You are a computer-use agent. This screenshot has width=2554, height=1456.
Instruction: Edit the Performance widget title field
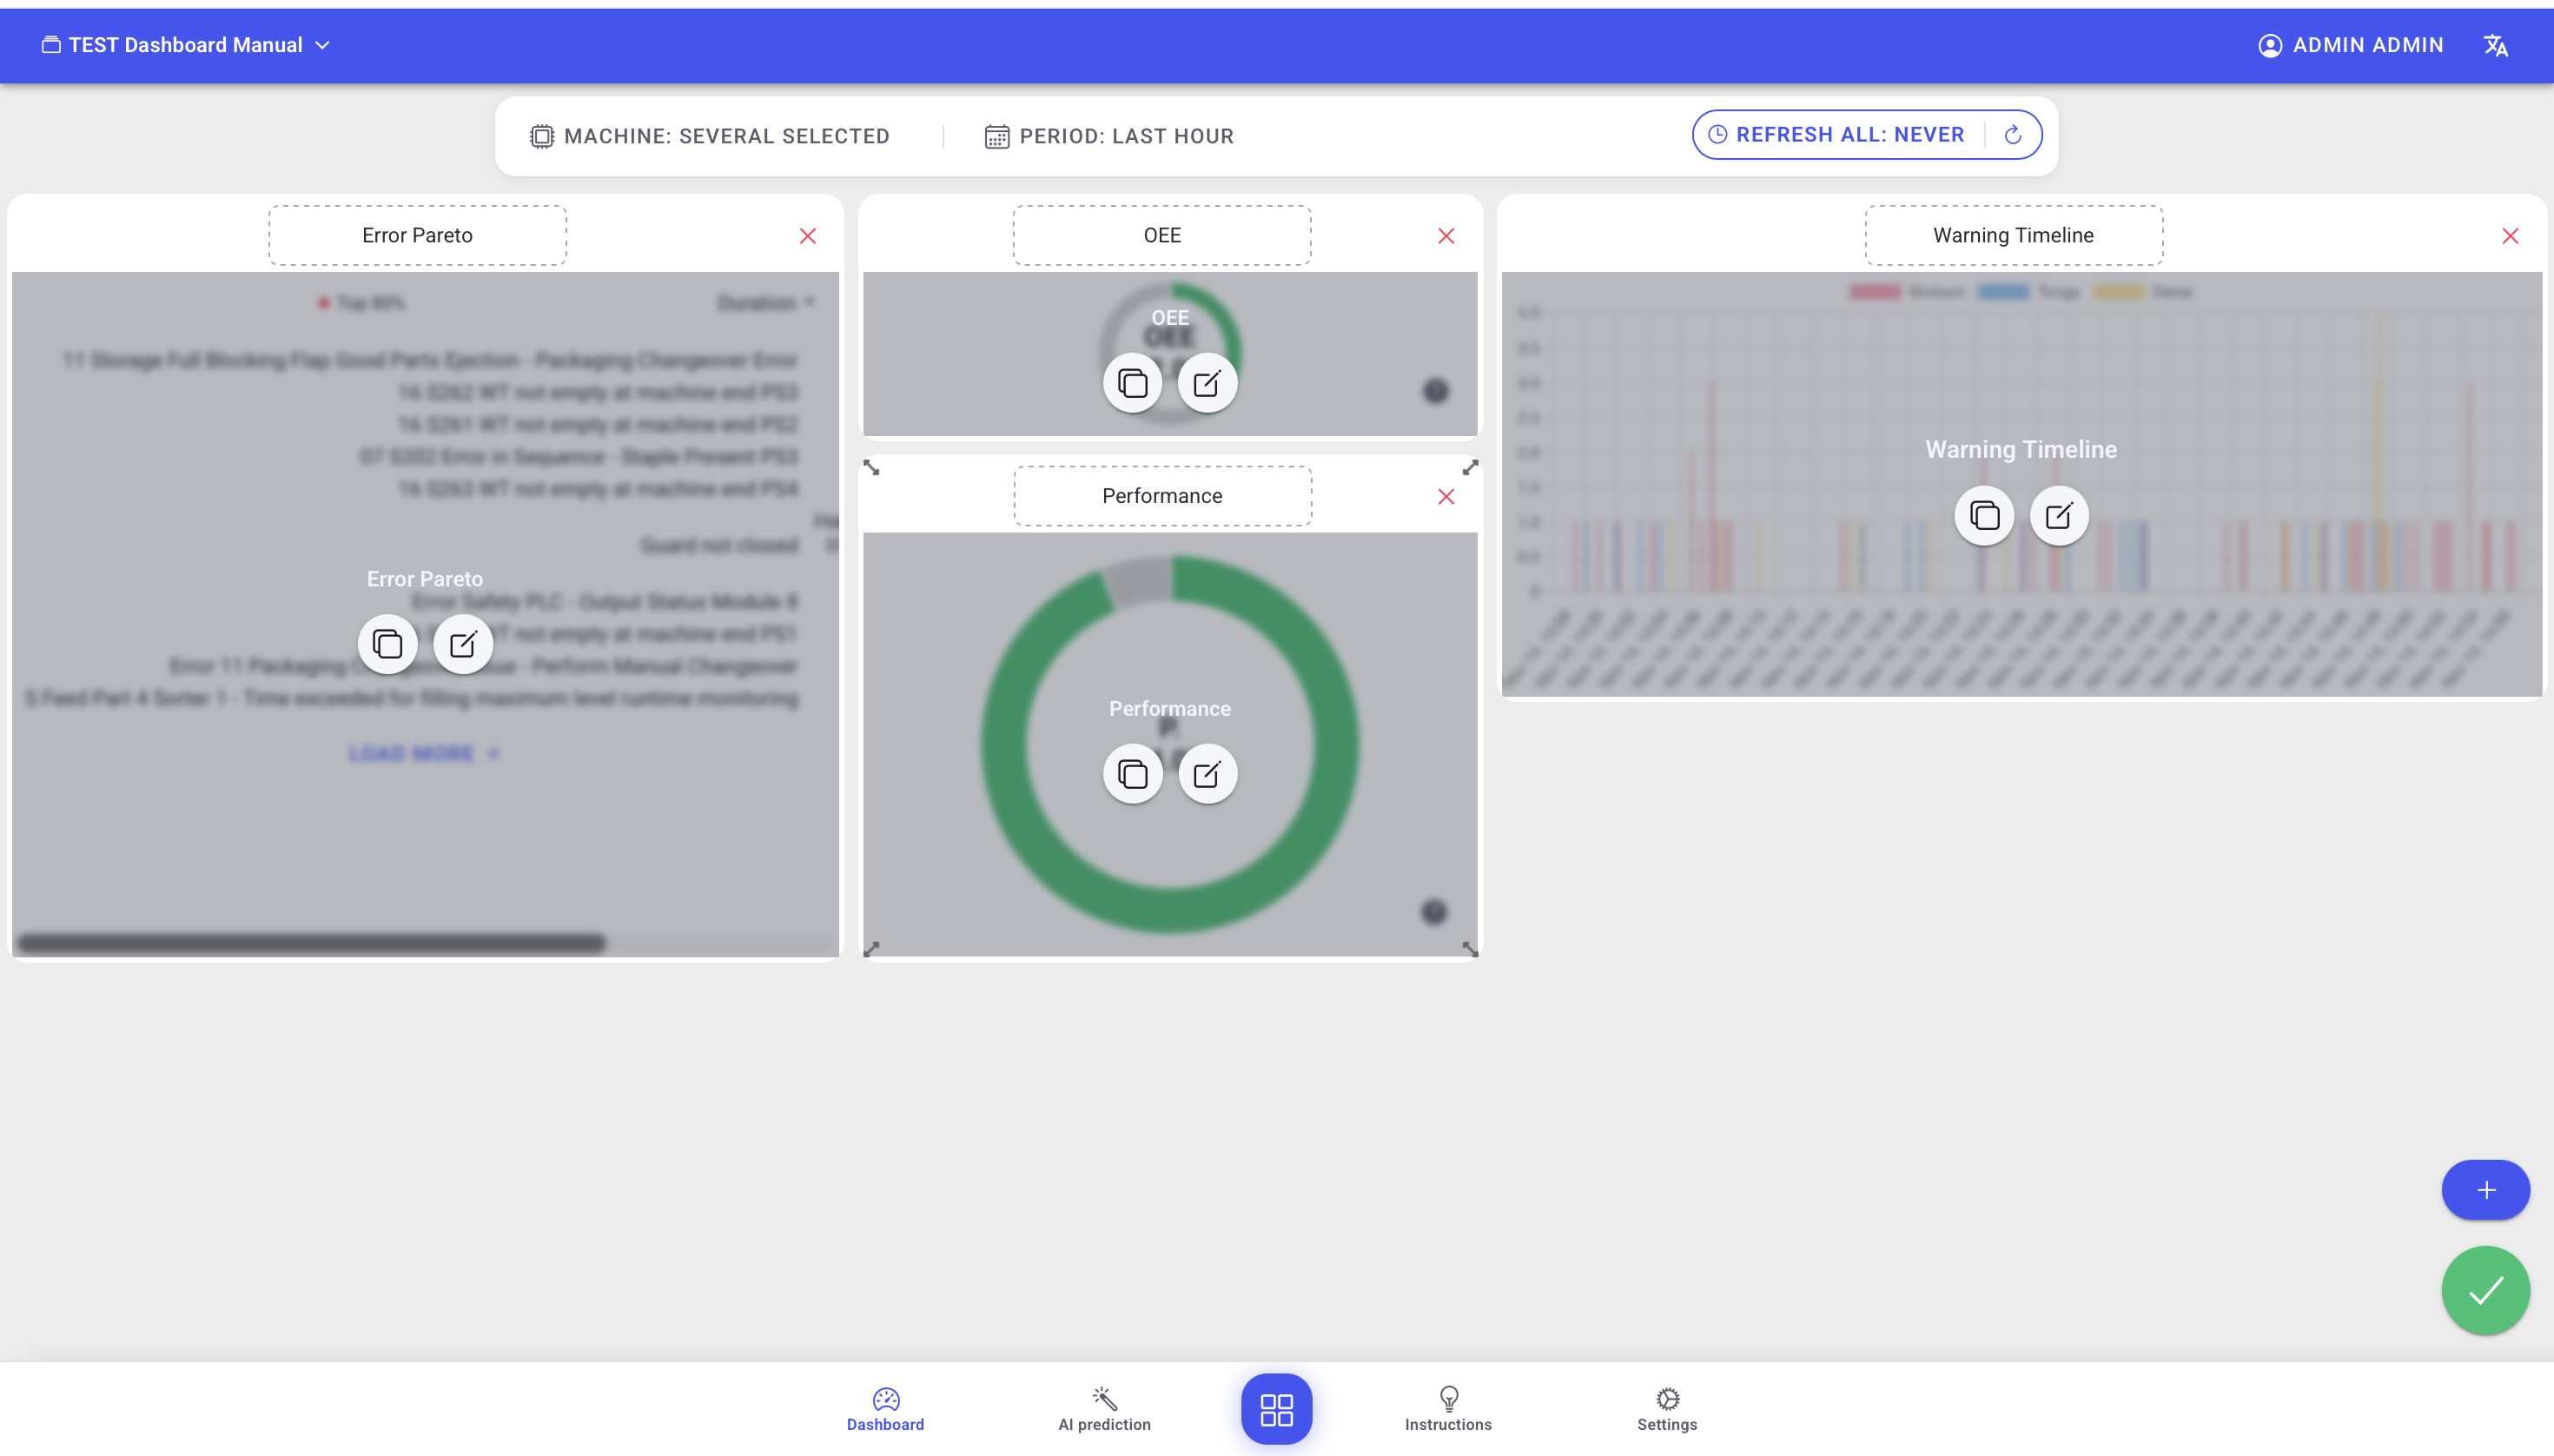[x=1162, y=496]
